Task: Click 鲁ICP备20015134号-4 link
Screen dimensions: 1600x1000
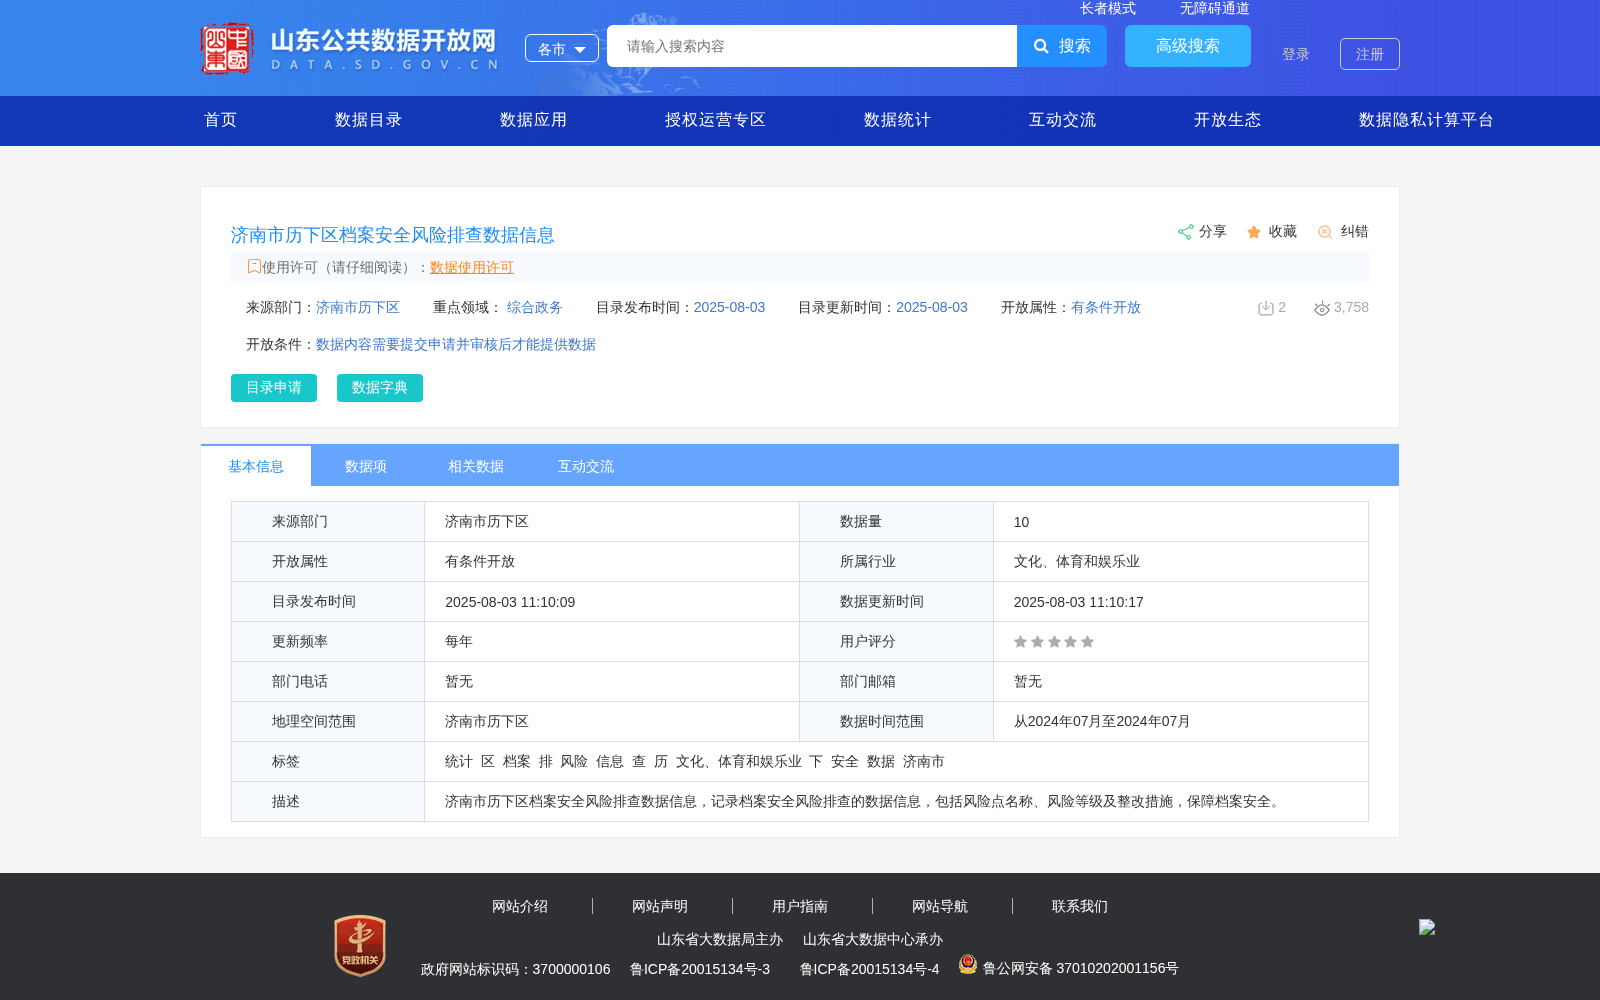Action: tap(870, 969)
